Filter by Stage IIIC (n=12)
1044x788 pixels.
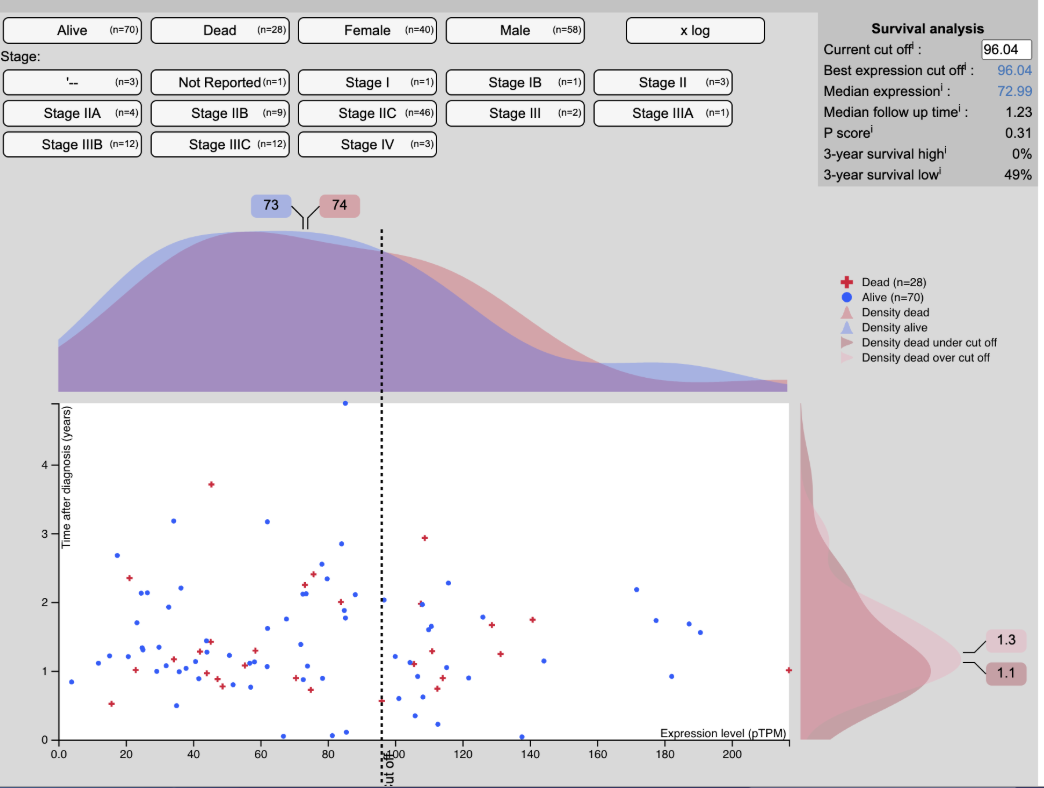(x=220, y=144)
